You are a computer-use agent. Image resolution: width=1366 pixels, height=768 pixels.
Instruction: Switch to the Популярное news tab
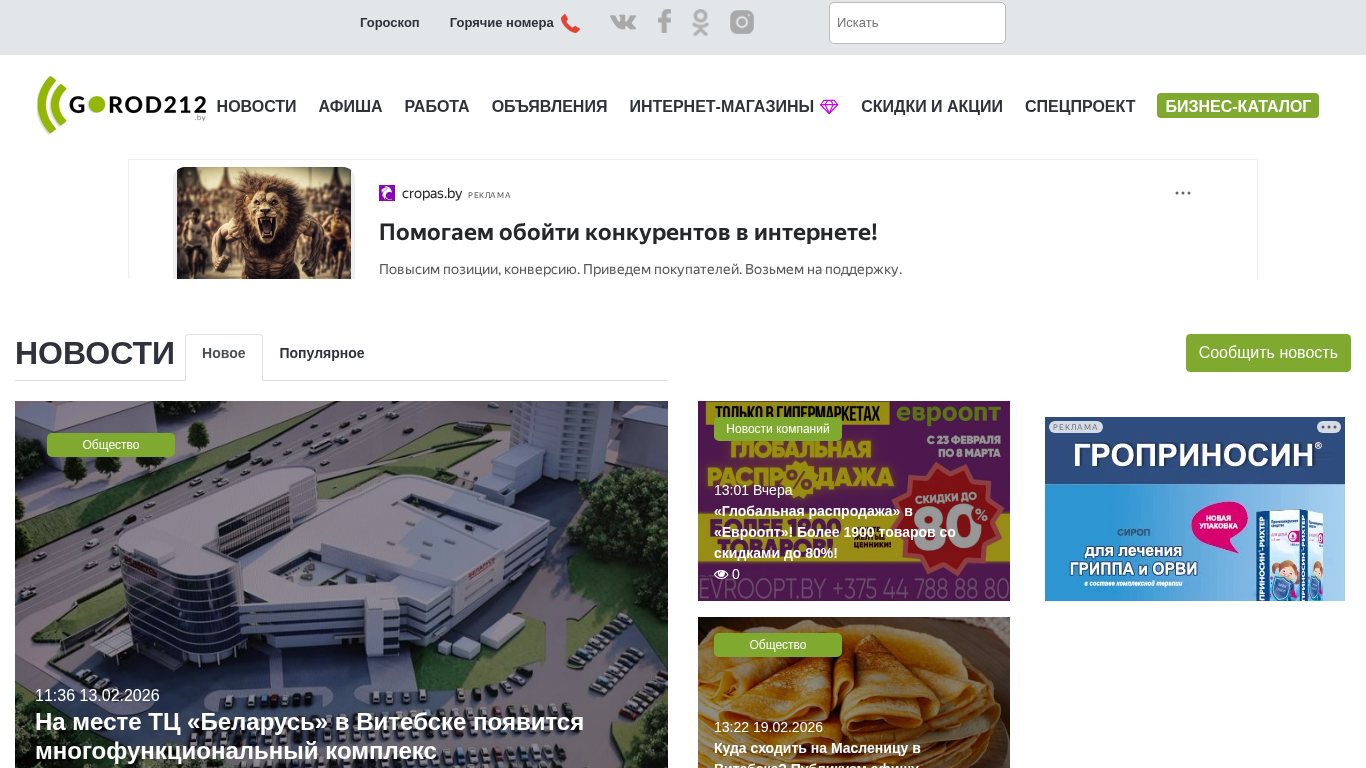click(322, 353)
